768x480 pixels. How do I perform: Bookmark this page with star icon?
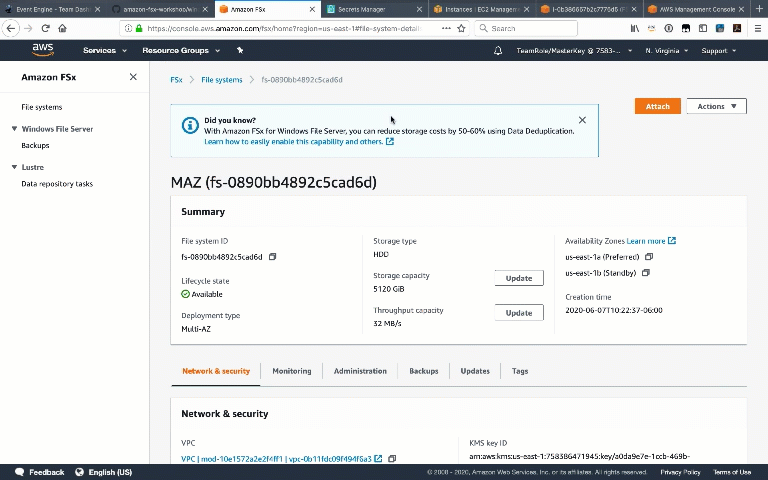[x=461, y=28]
